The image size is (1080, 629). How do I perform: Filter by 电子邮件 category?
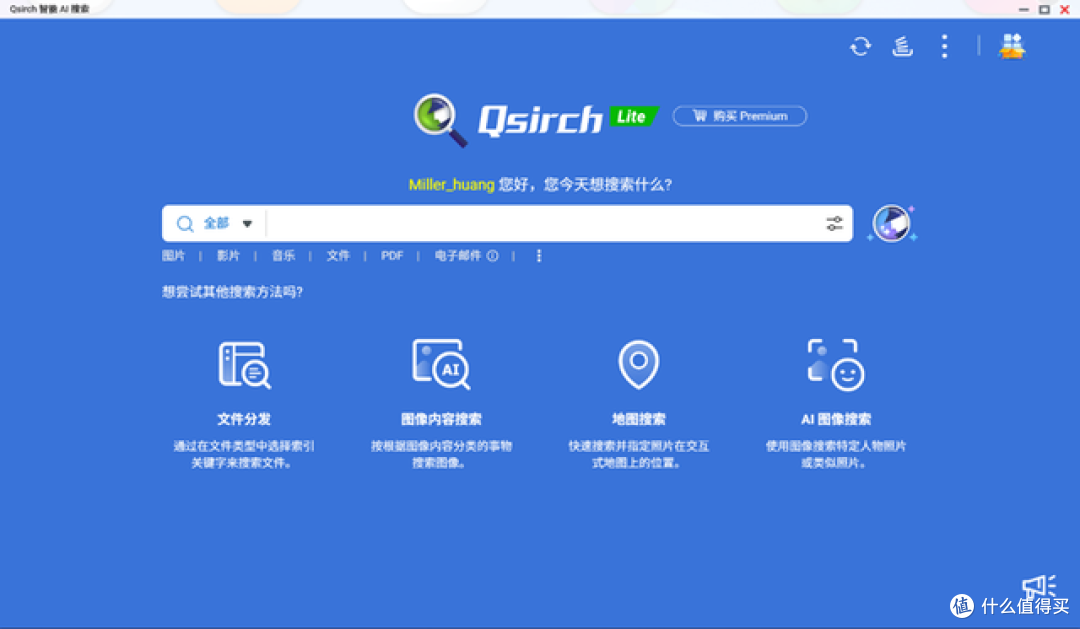458,256
